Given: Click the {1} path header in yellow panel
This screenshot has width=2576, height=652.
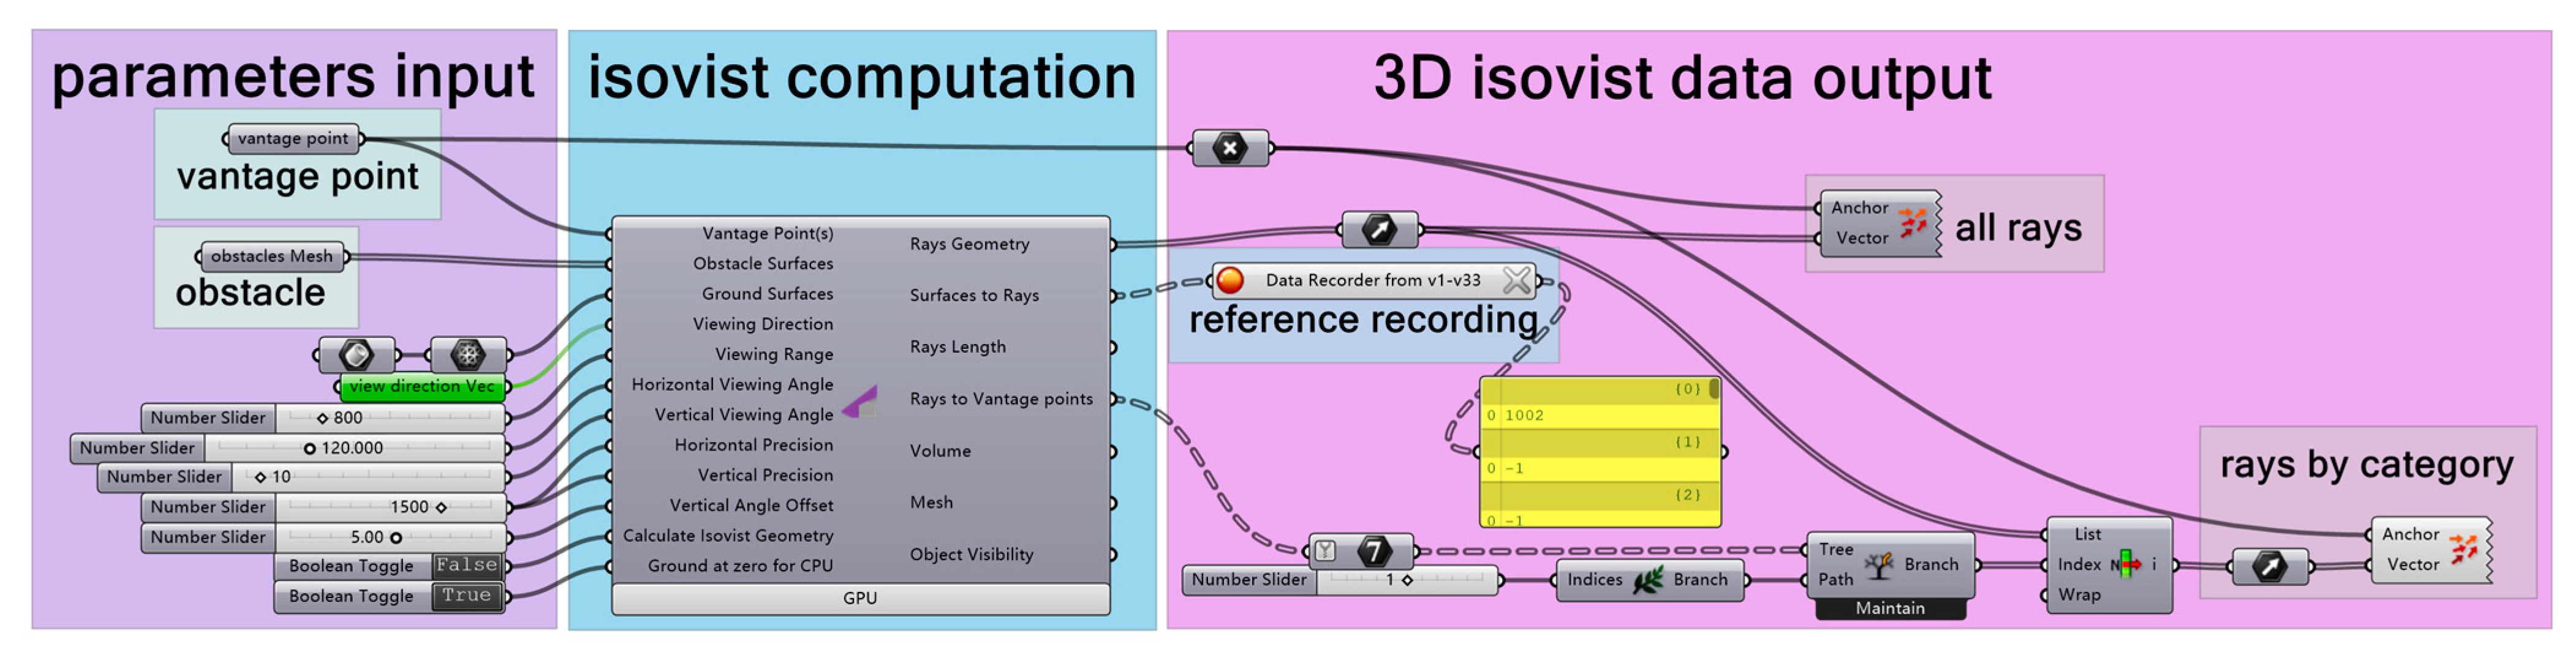Looking at the screenshot, I should pyautogui.click(x=1687, y=441).
